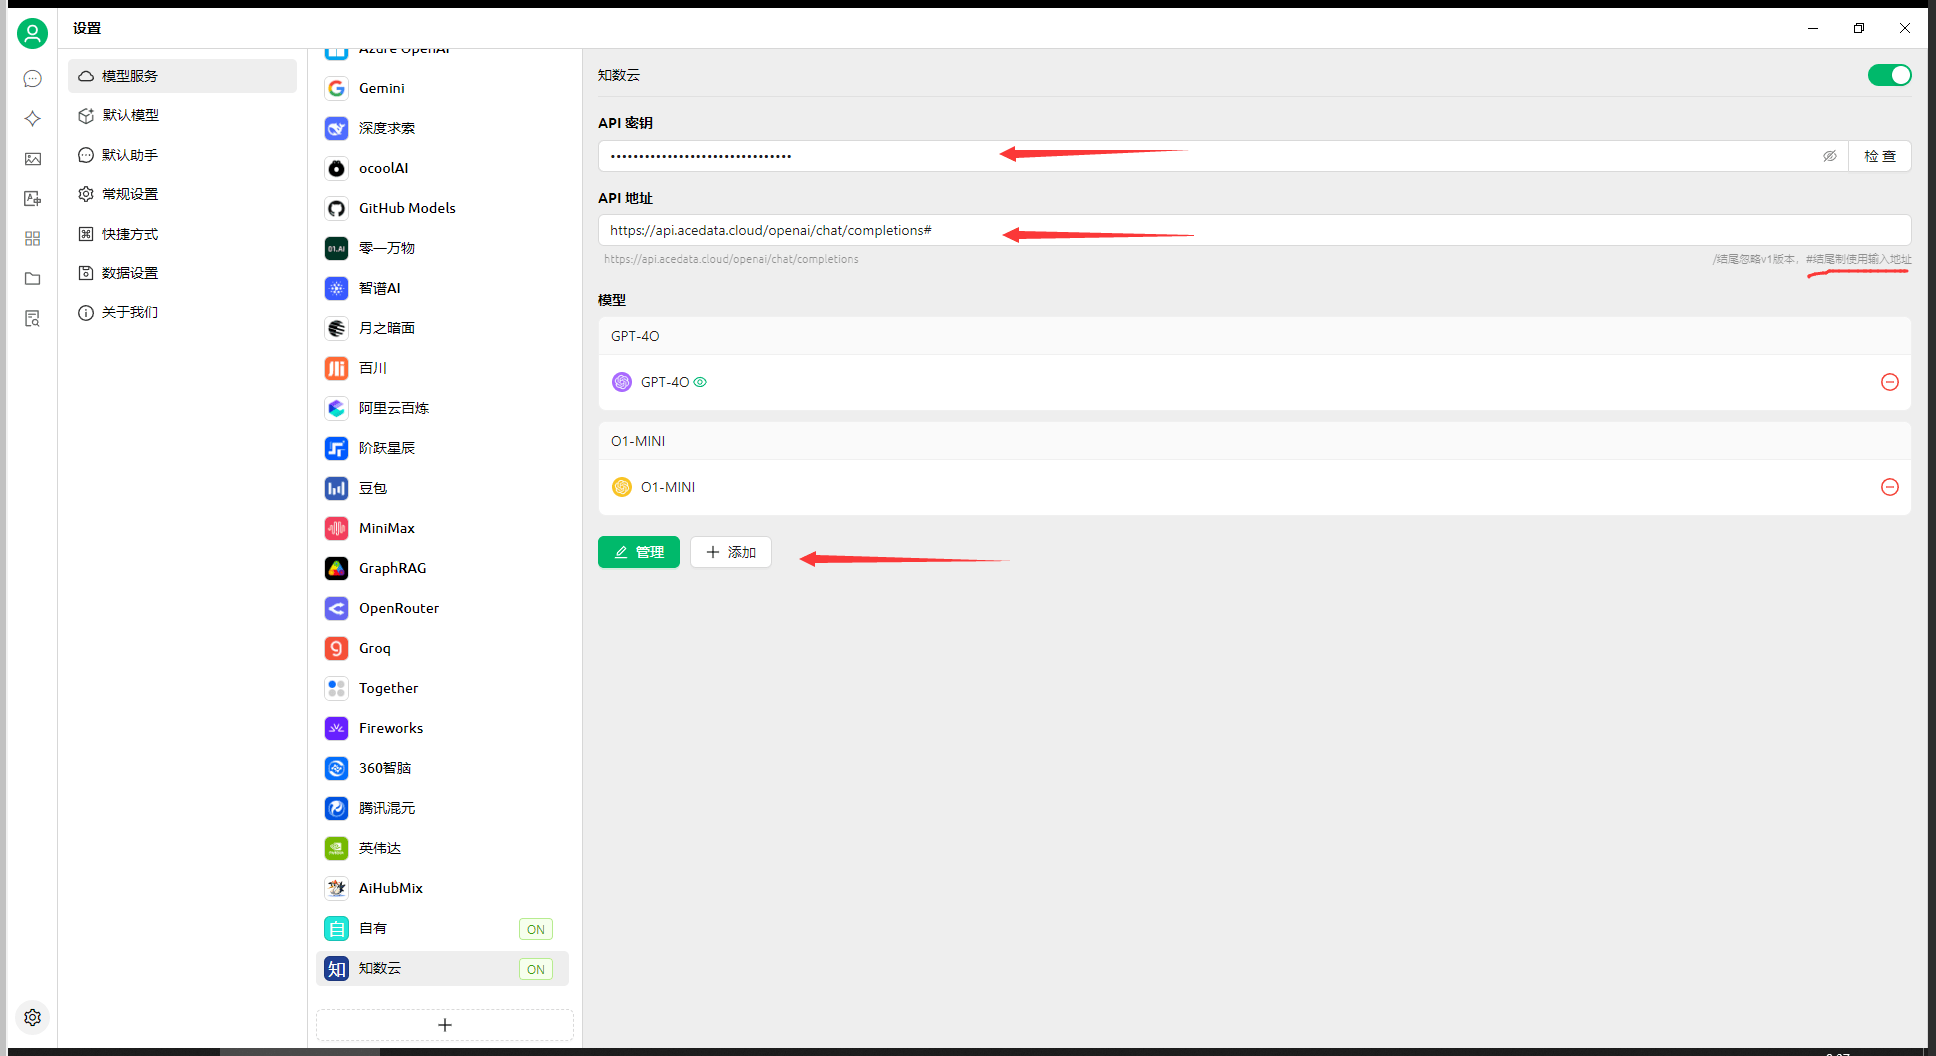Remove the O1-MINI model entry
1936x1056 pixels.
pos(1889,487)
